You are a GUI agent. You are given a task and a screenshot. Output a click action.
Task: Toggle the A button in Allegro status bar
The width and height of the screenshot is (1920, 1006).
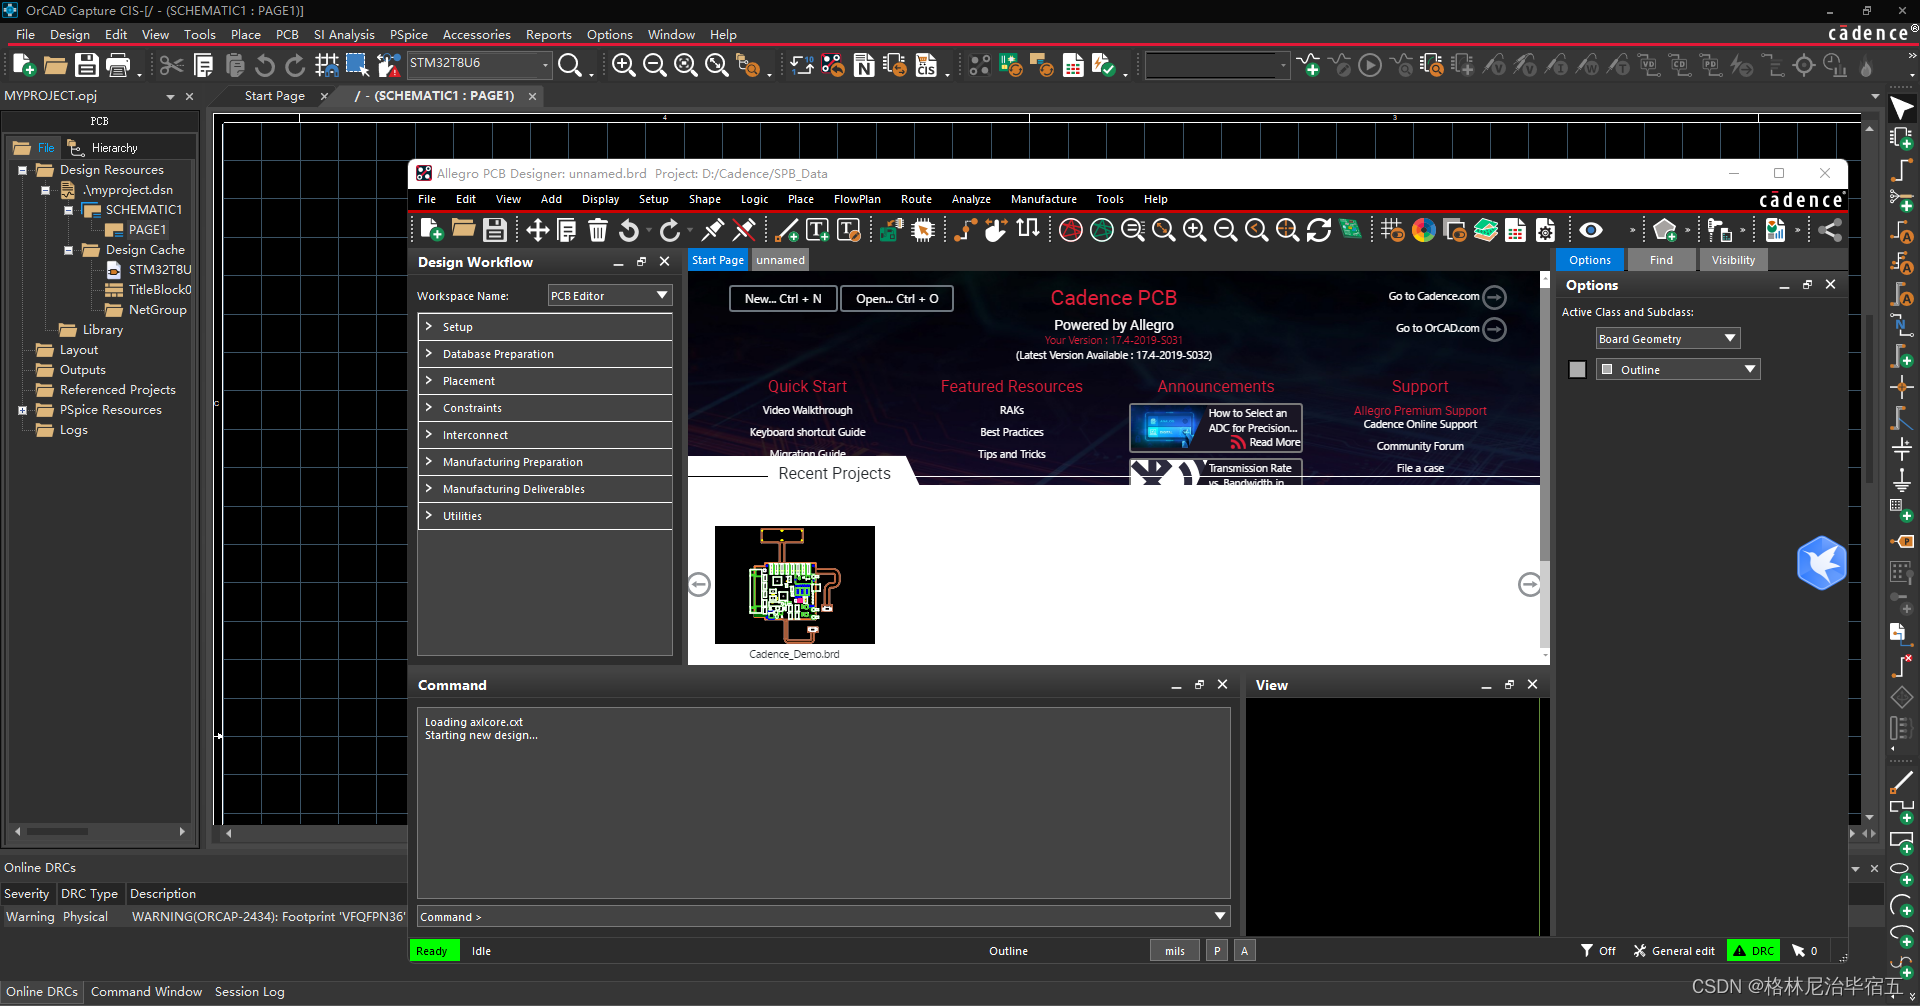click(x=1245, y=951)
